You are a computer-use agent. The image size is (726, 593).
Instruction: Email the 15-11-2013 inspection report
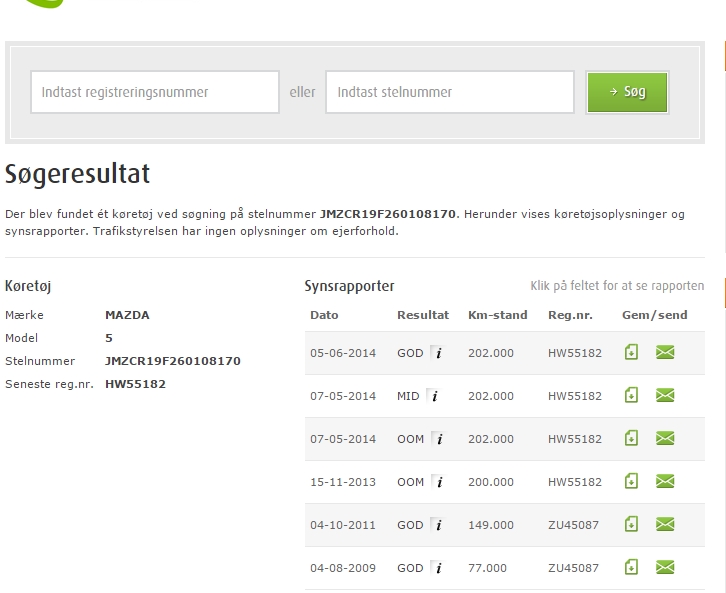tap(665, 481)
